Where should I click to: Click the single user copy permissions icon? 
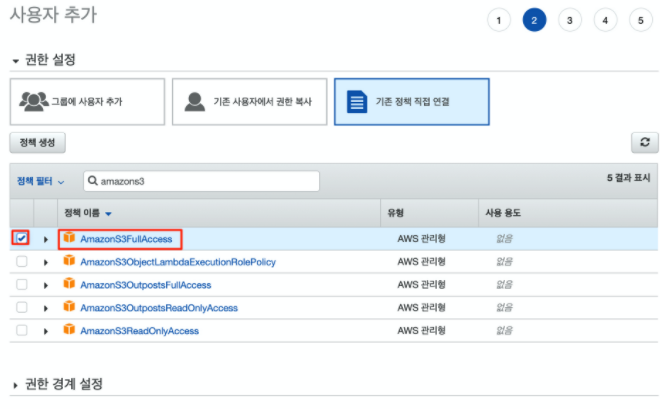click(194, 102)
